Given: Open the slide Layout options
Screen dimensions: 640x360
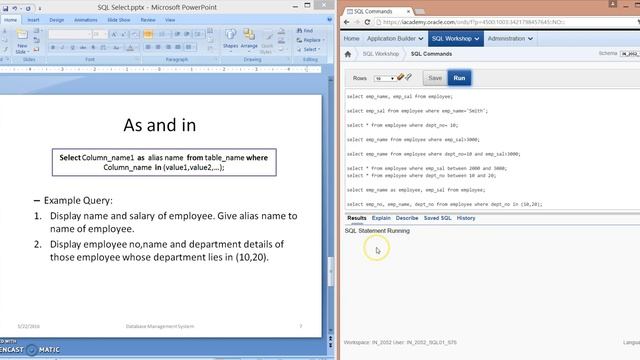Looking at the screenshot, I should (x=37, y=31).
